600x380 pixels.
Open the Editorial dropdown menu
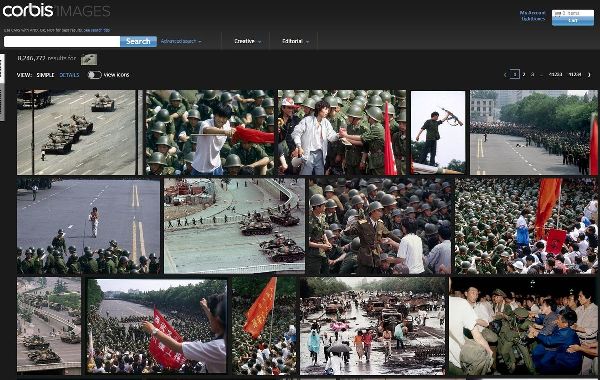tap(295, 41)
